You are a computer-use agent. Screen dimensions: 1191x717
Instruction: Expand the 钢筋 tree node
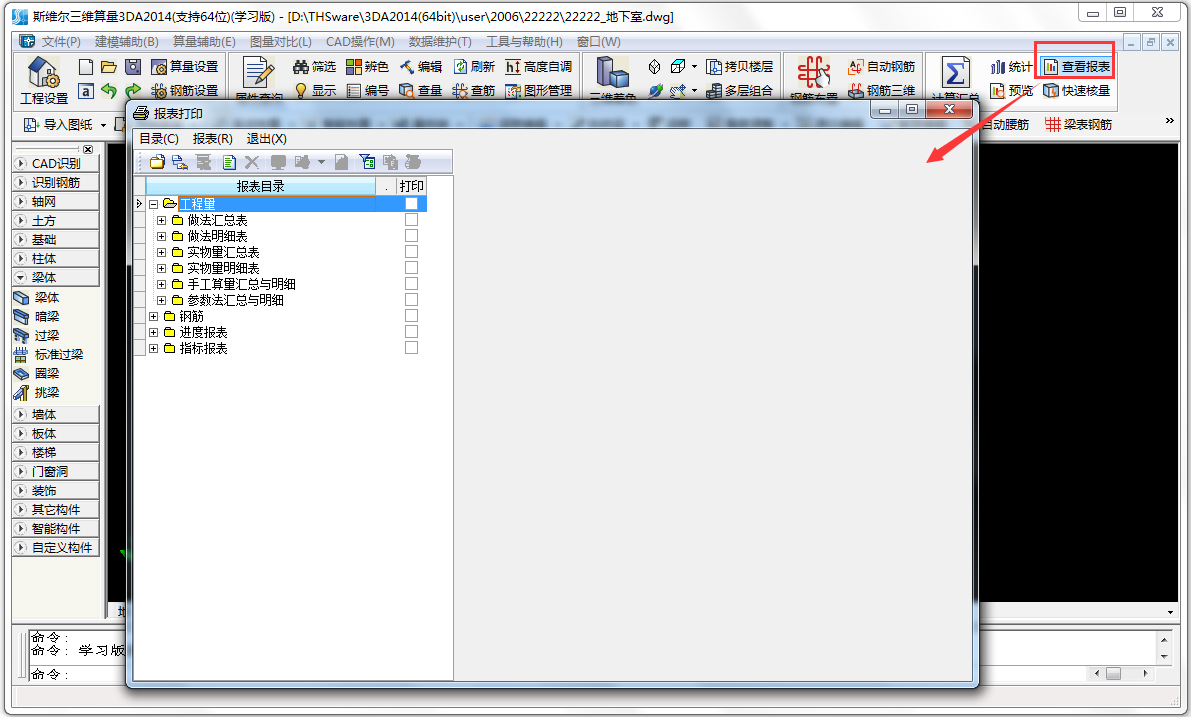(153, 316)
